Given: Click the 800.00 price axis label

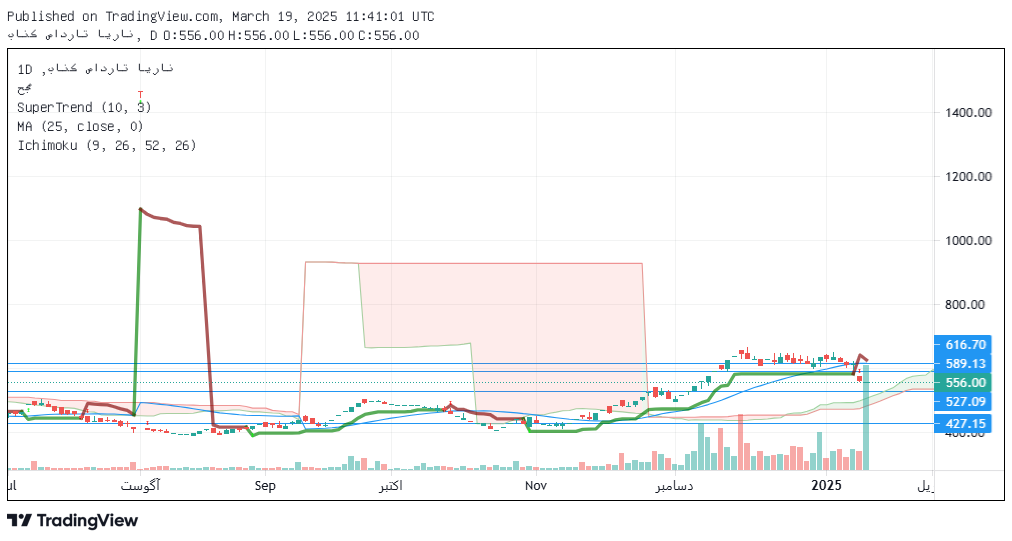Looking at the screenshot, I should [965, 305].
